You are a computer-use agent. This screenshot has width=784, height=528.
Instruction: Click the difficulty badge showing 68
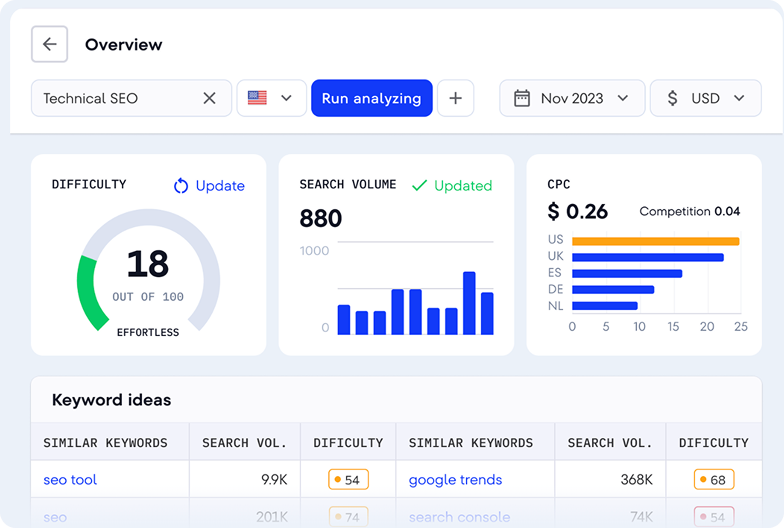point(714,480)
